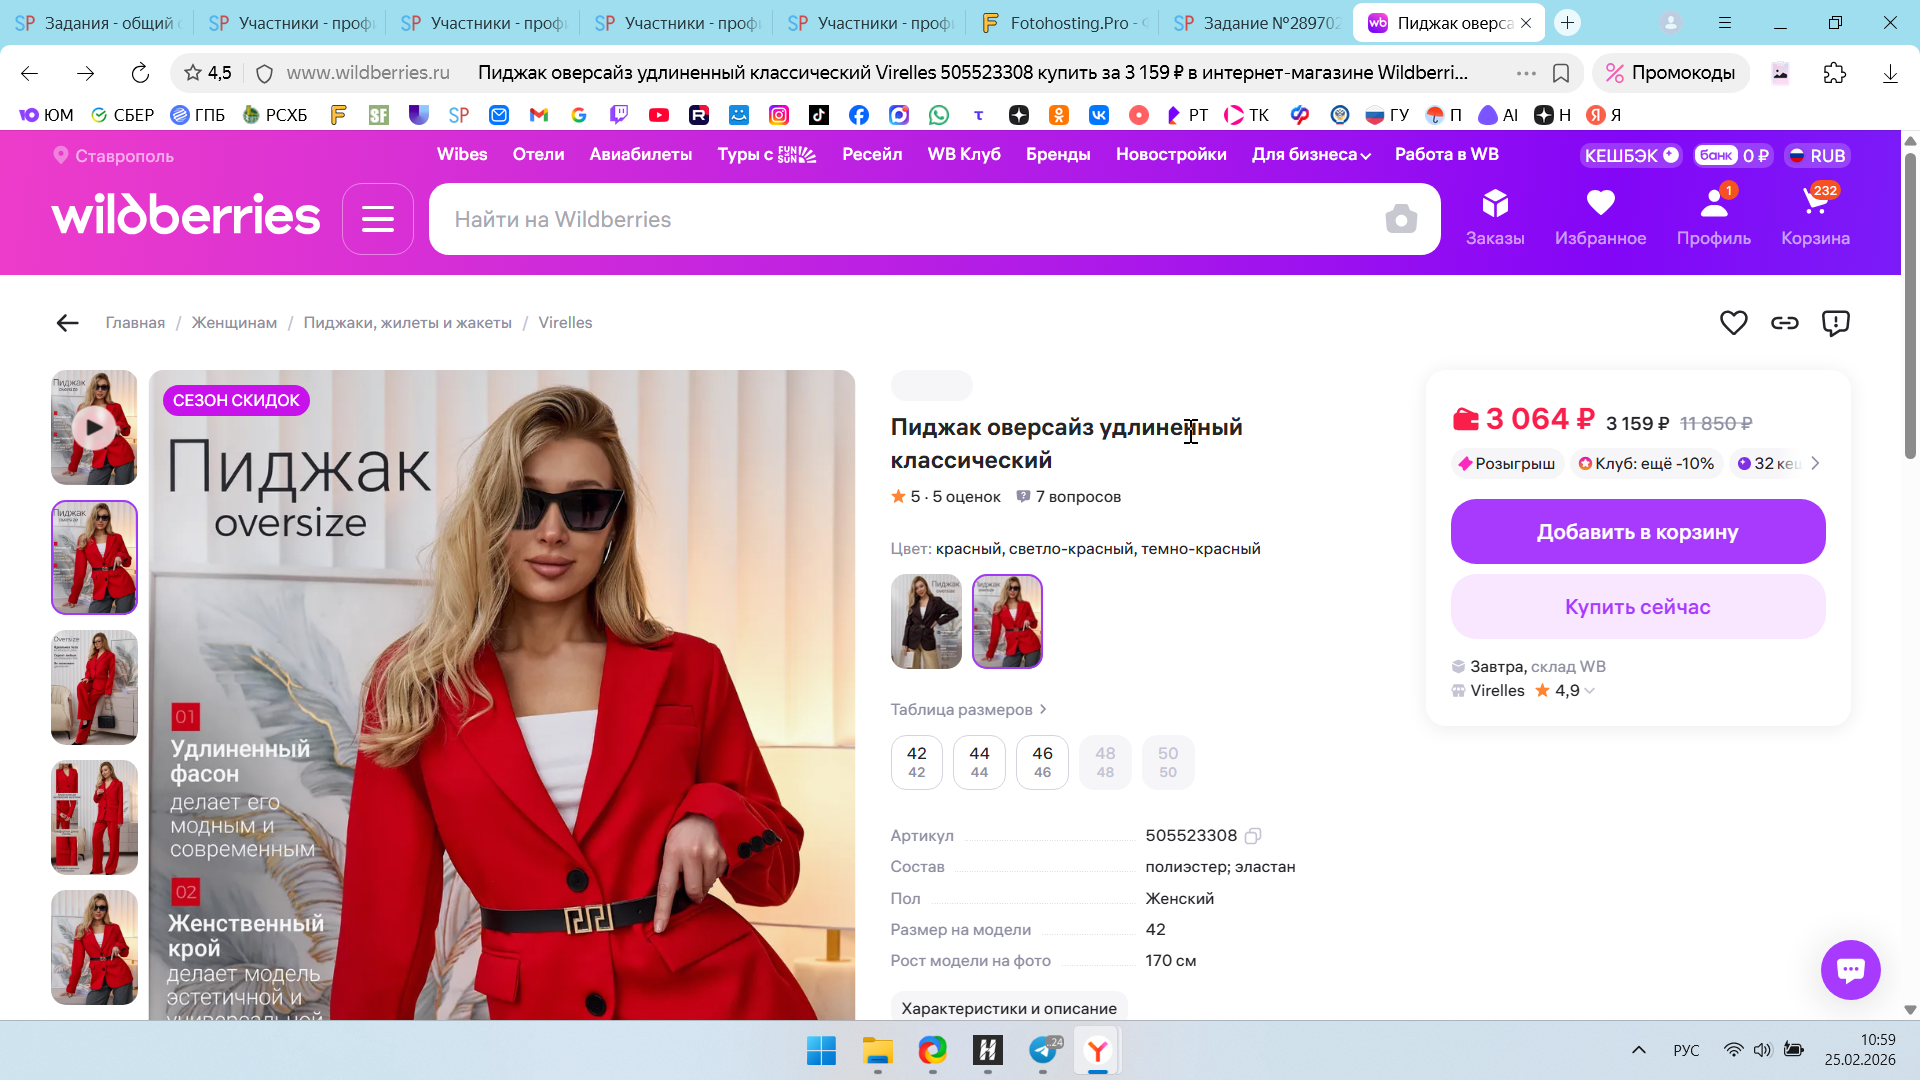This screenshot has height=1080, width=1920.
Task: Click the camera search-by-photo icon
Action: [x=1401, y=219]
